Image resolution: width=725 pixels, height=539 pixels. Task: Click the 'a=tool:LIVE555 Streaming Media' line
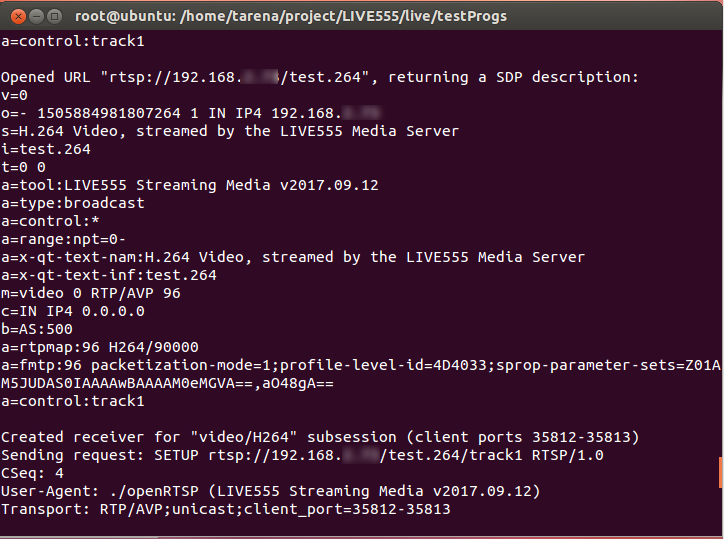pos(190,185)
